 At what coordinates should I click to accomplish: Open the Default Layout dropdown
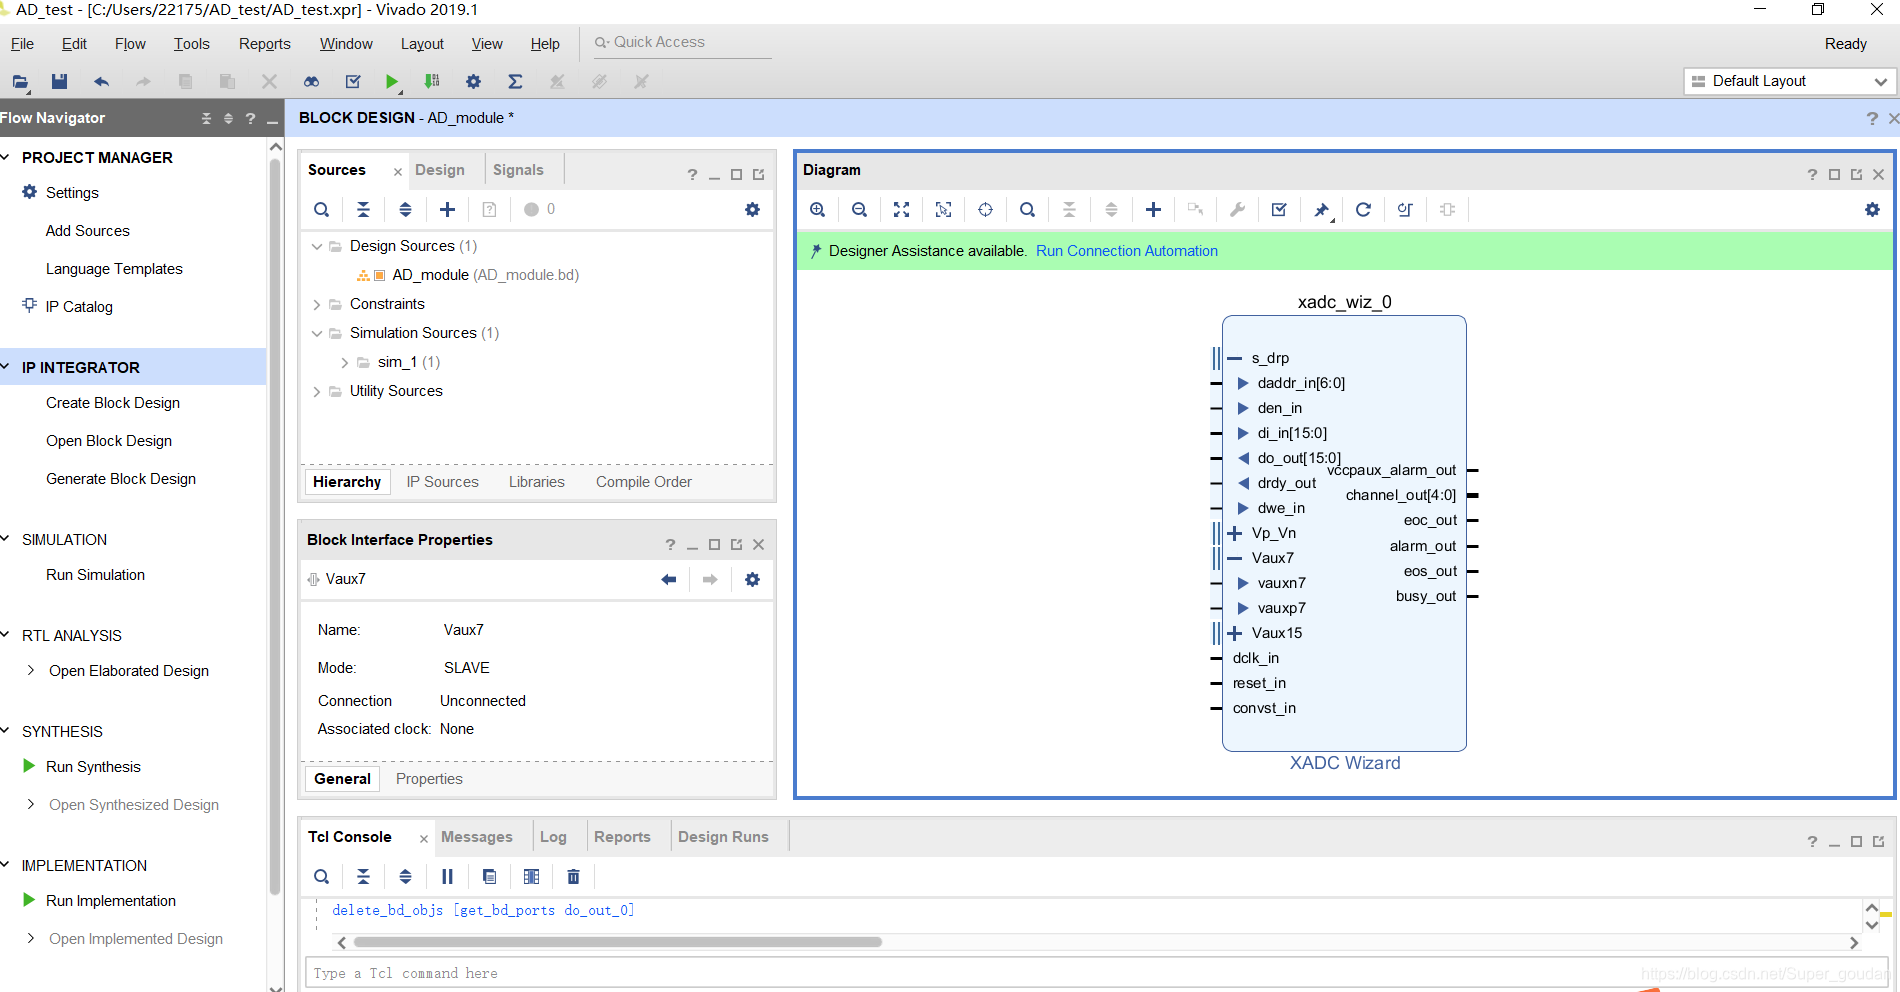pos(1789,81)
